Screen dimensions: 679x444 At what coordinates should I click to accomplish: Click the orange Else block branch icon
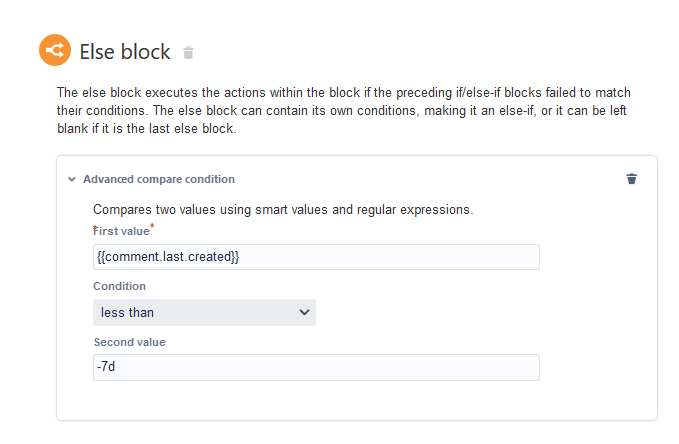pyautogui.click(x=55, y=50)
